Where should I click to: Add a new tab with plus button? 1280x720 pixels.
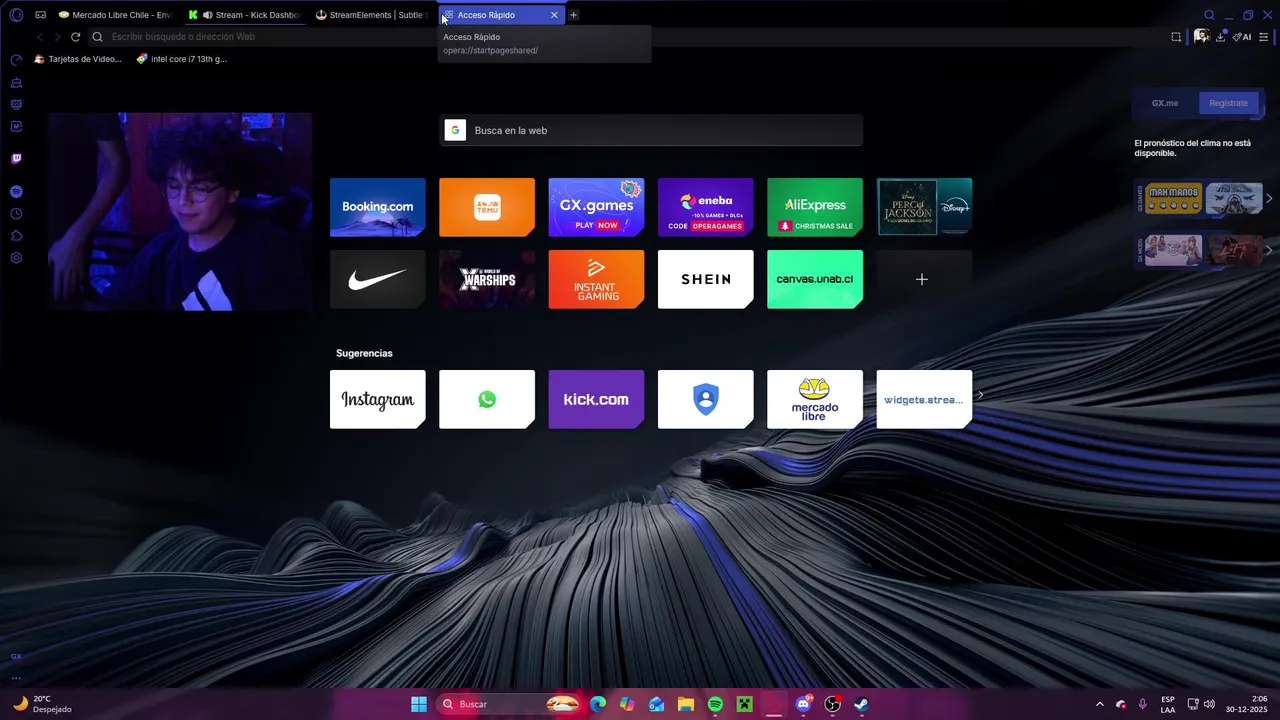(x=573, y=15)
